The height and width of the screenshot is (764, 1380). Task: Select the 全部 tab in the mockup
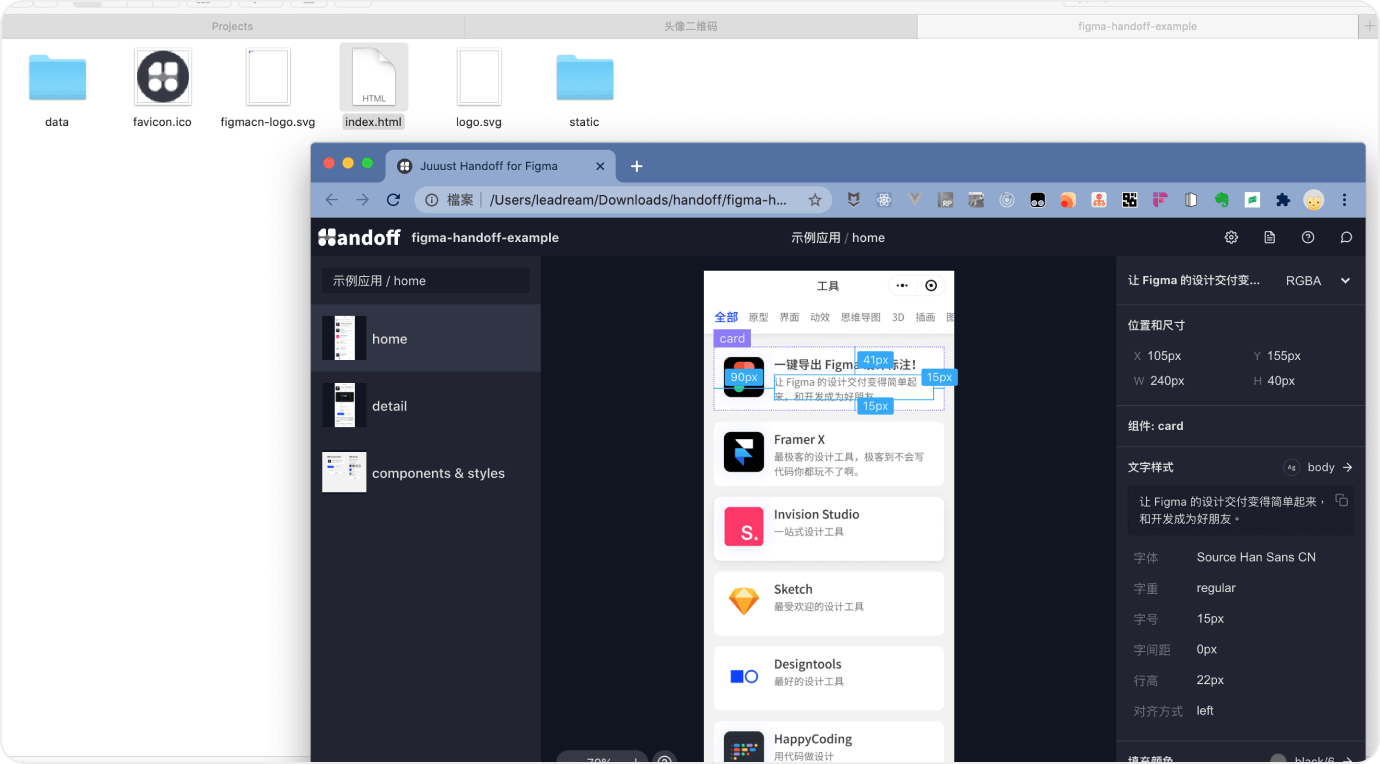pyautogui.click(x=726, y=317)
